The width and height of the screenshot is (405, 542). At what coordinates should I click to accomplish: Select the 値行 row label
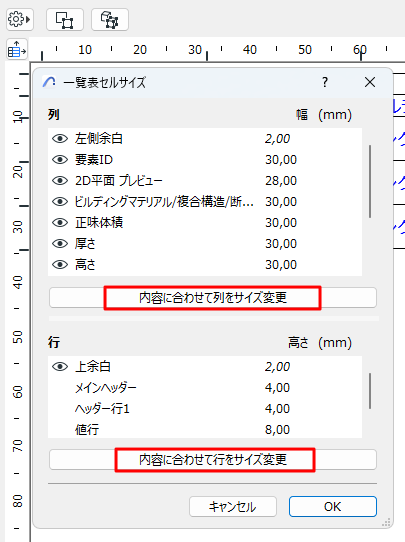87,430
